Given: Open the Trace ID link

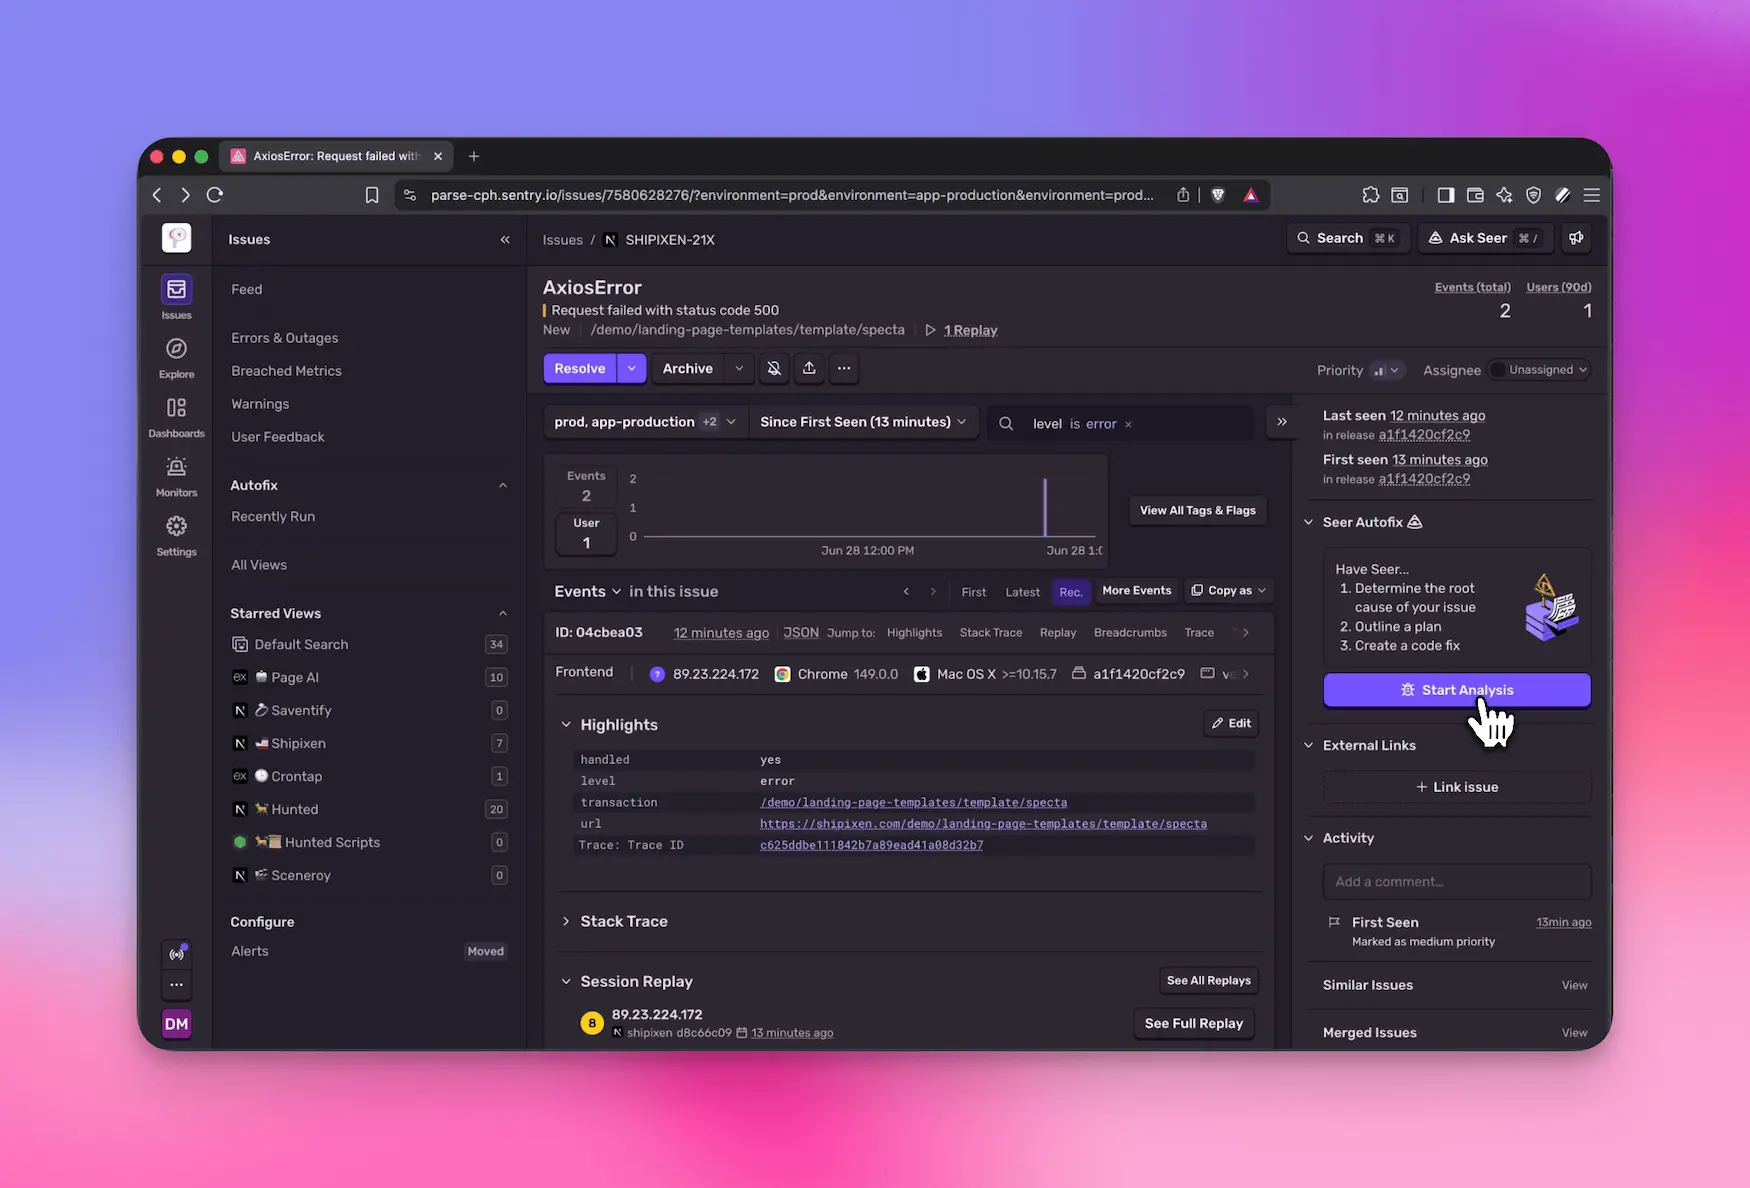Looking at the screenshot, I should 871,845.
